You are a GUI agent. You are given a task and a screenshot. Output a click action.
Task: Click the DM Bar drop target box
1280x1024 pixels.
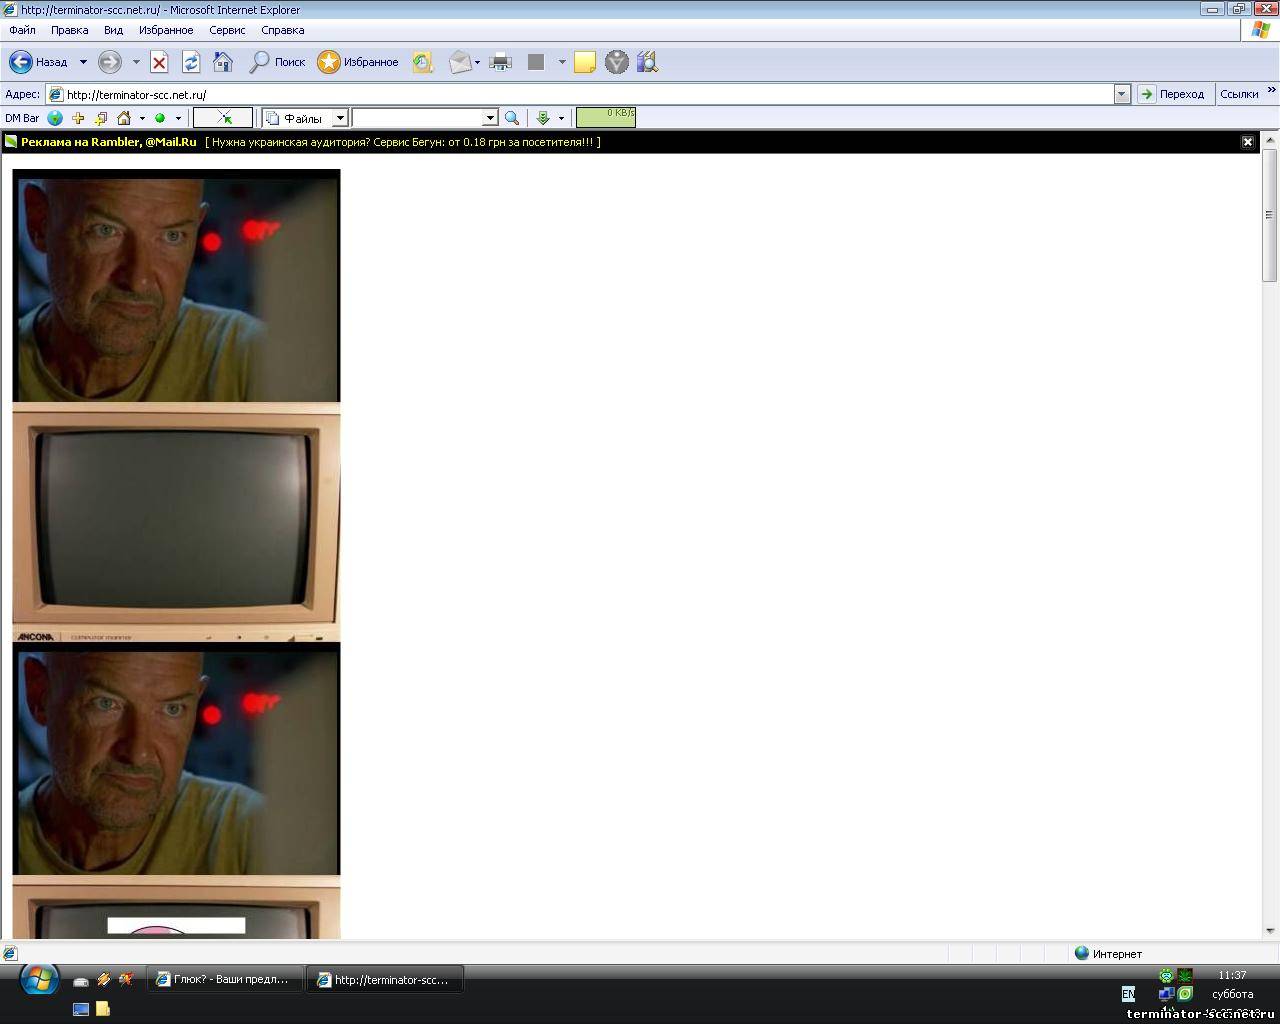tap(222, 118)
